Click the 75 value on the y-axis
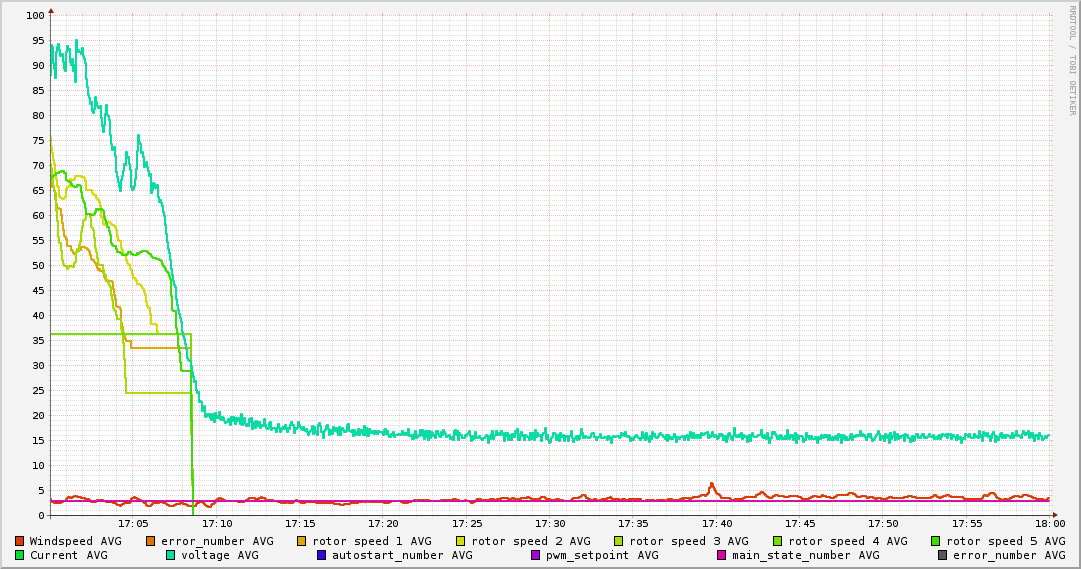Screen dimensions: 1081x569 pos(38,141)
